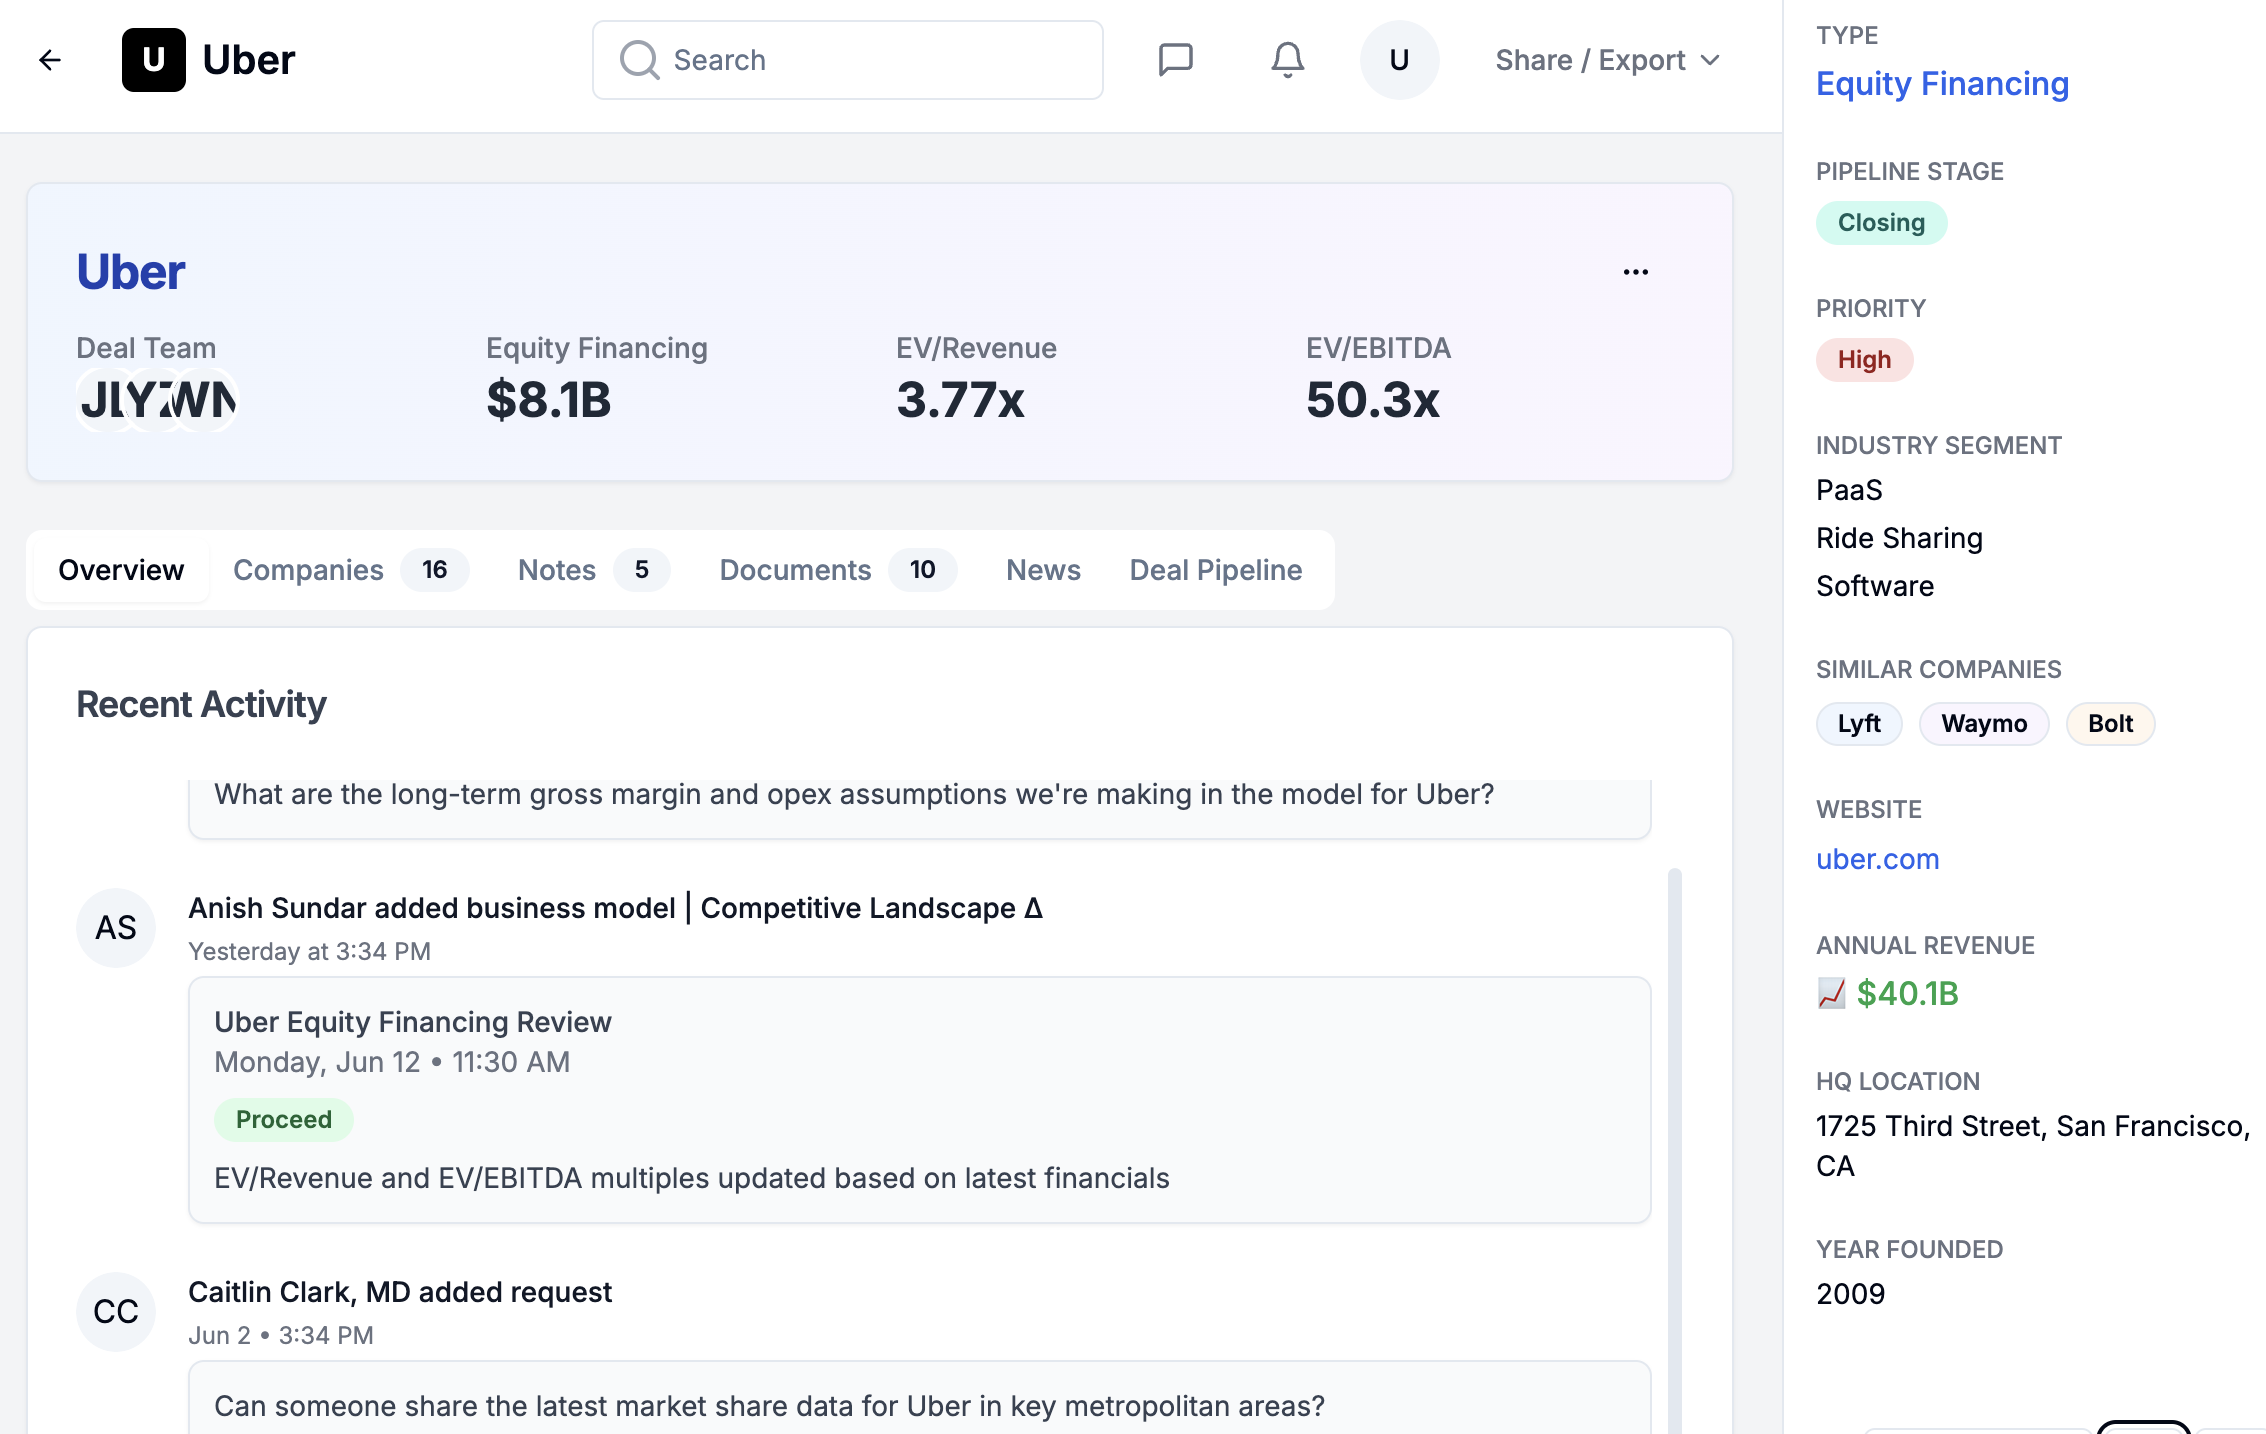
Task: Click the 50.3x EV/EBITDA value
Action: pyautogui.click(x=1372, y=400)
